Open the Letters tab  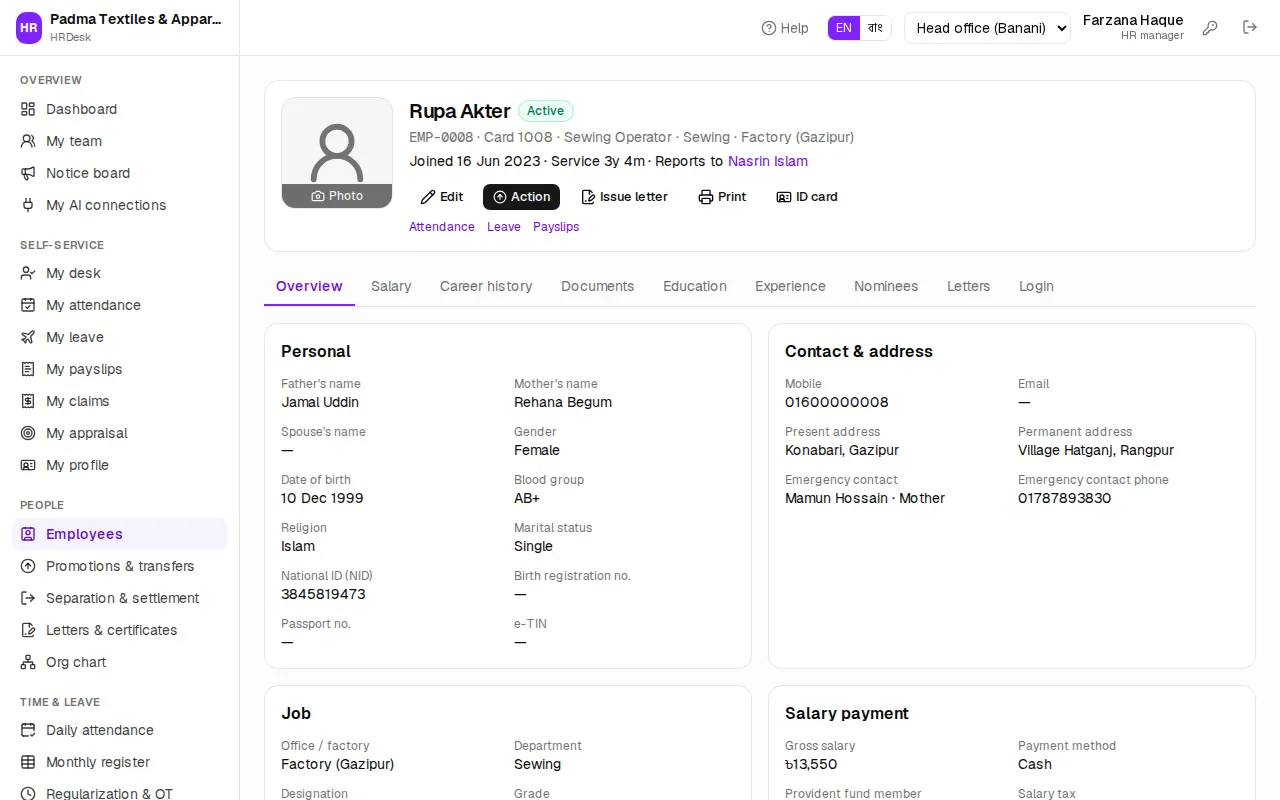[968, 286]
